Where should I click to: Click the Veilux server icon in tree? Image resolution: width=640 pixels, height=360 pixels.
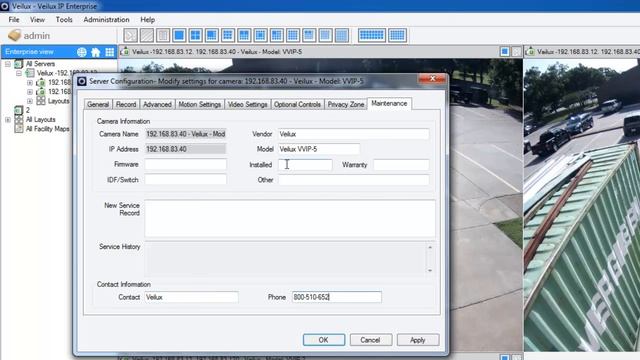30,73
